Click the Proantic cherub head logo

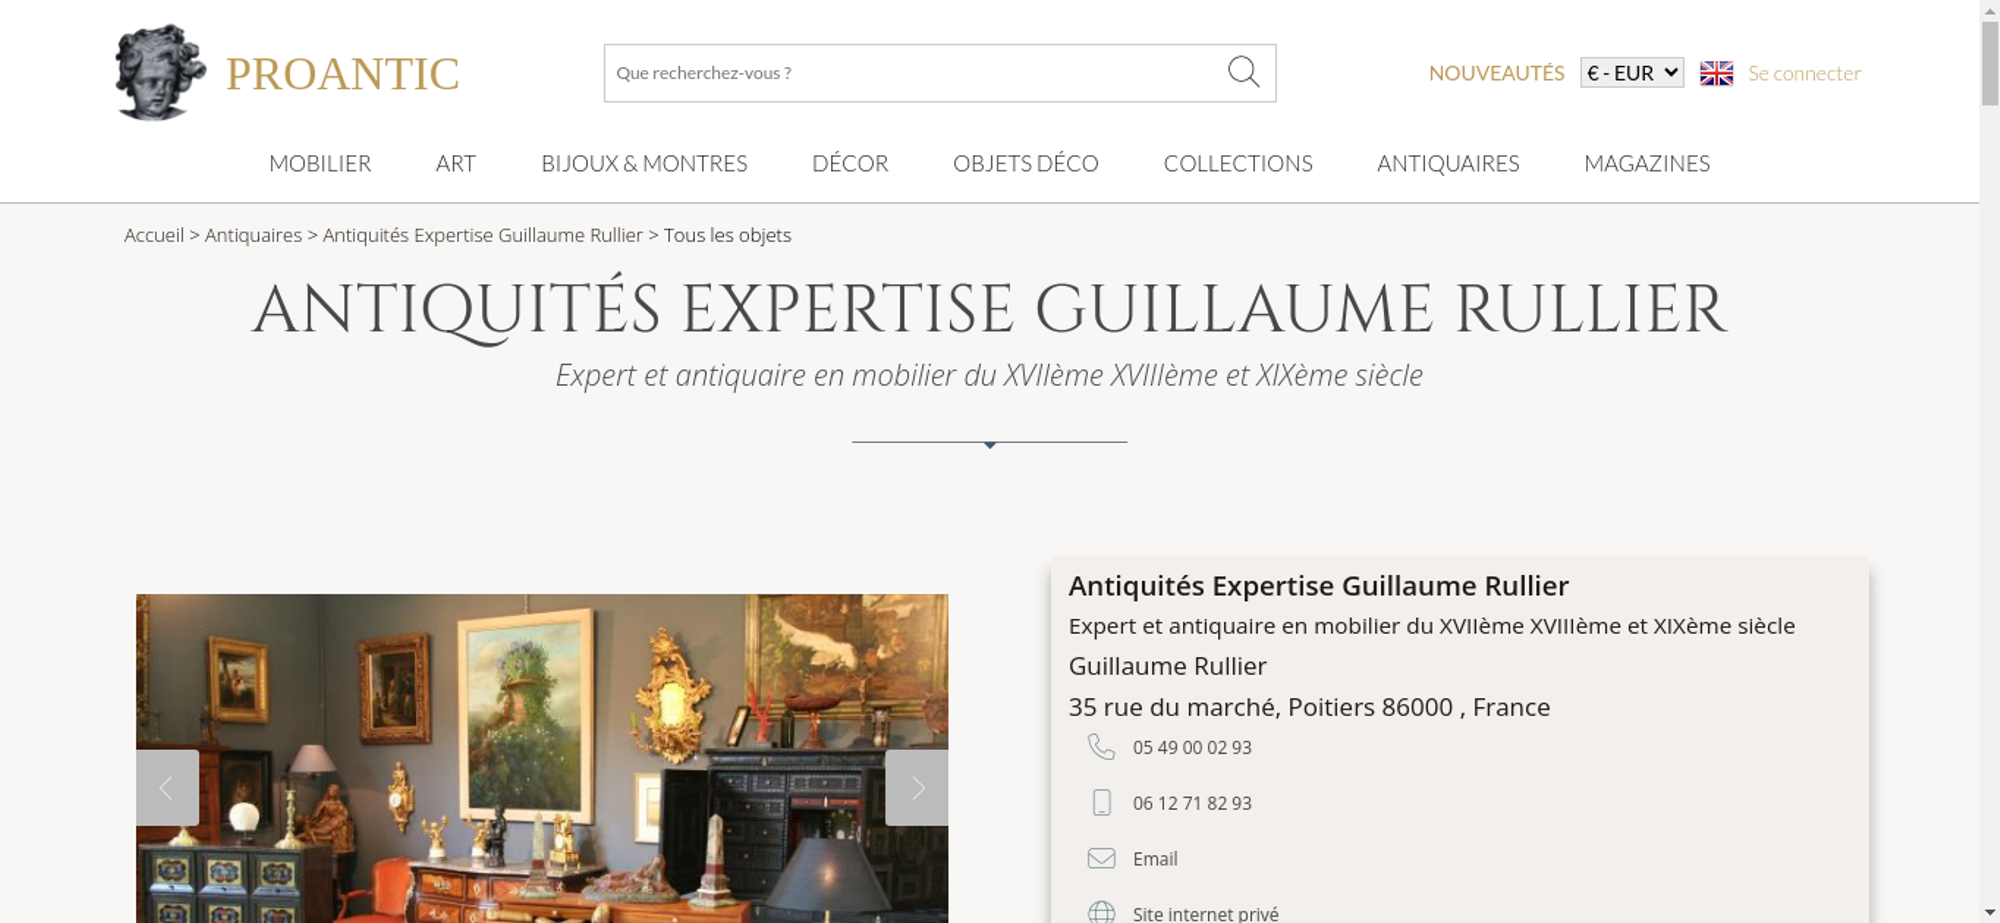click(160, 72)
